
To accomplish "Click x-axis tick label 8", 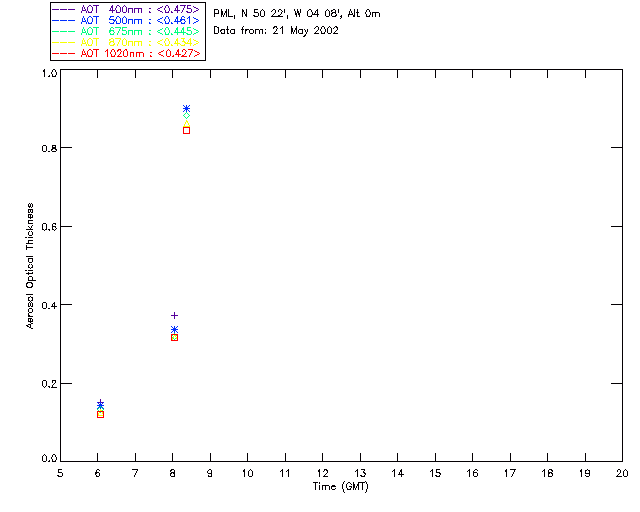I will (173, 473).
